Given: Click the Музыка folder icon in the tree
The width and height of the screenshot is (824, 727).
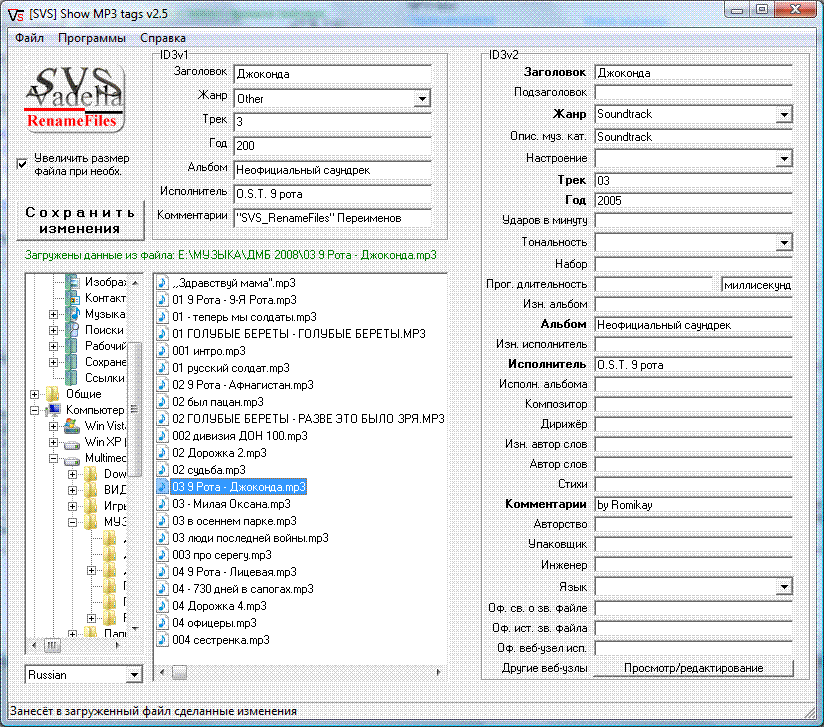Looking at the screenshot, I should pyautogui.click(x=73, y=314).
